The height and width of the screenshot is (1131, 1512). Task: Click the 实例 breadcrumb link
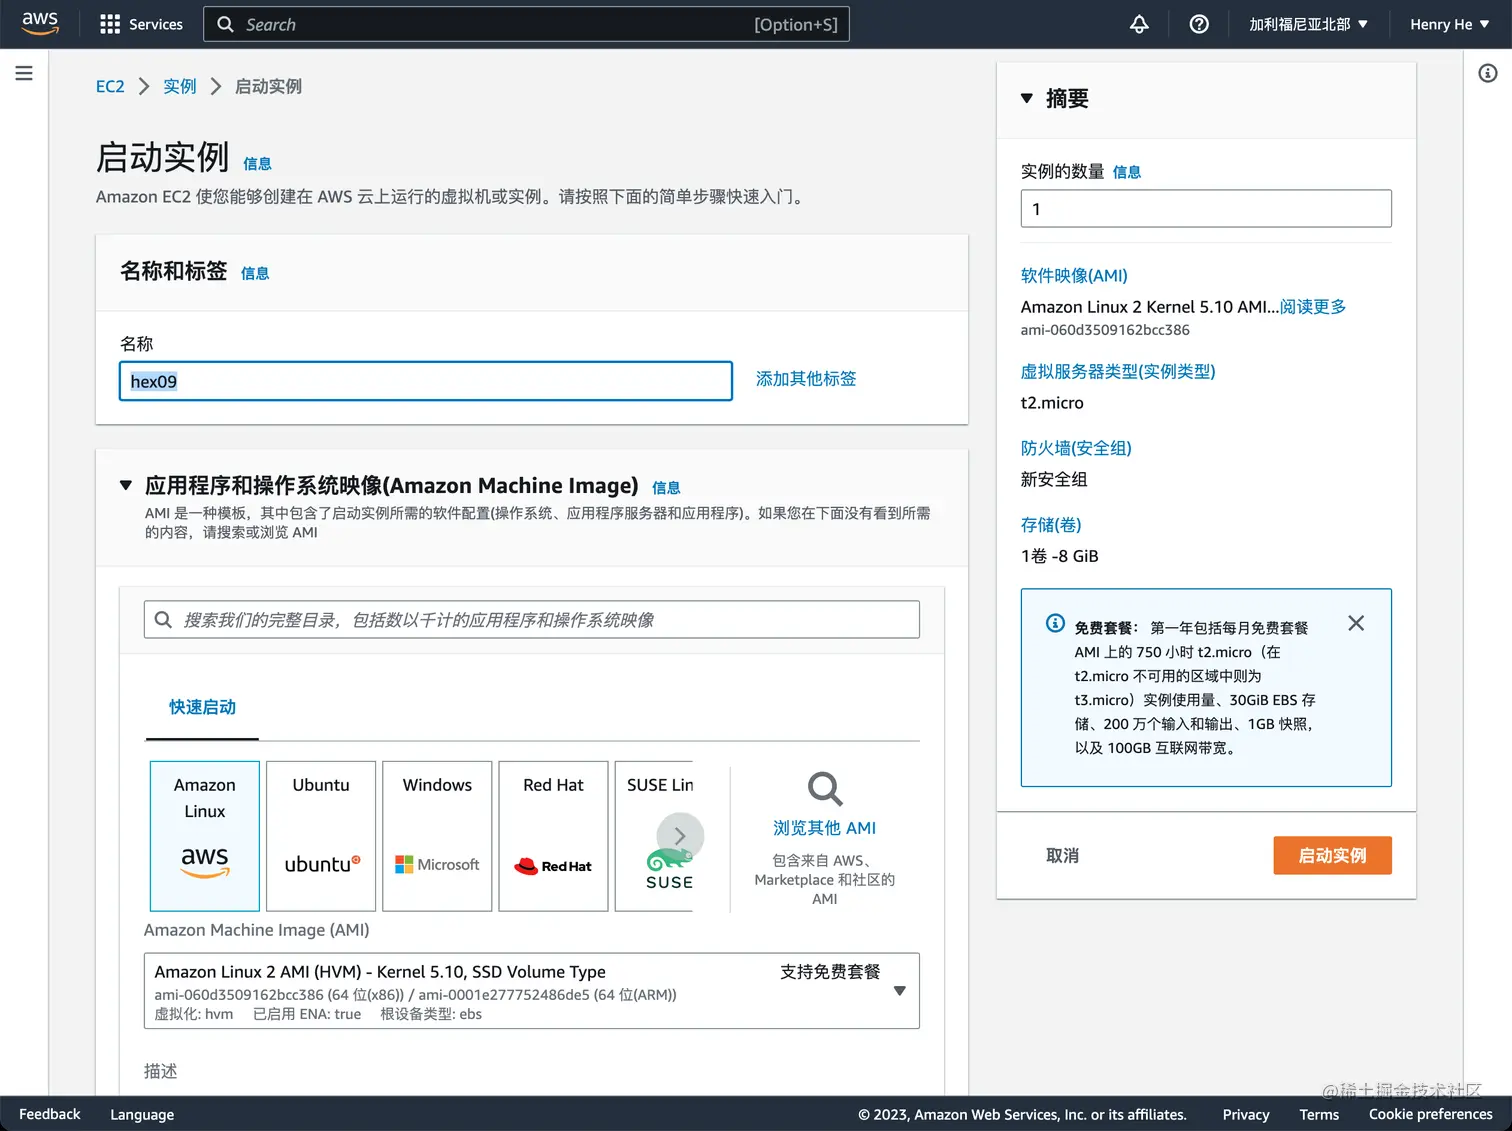[180, 86]
